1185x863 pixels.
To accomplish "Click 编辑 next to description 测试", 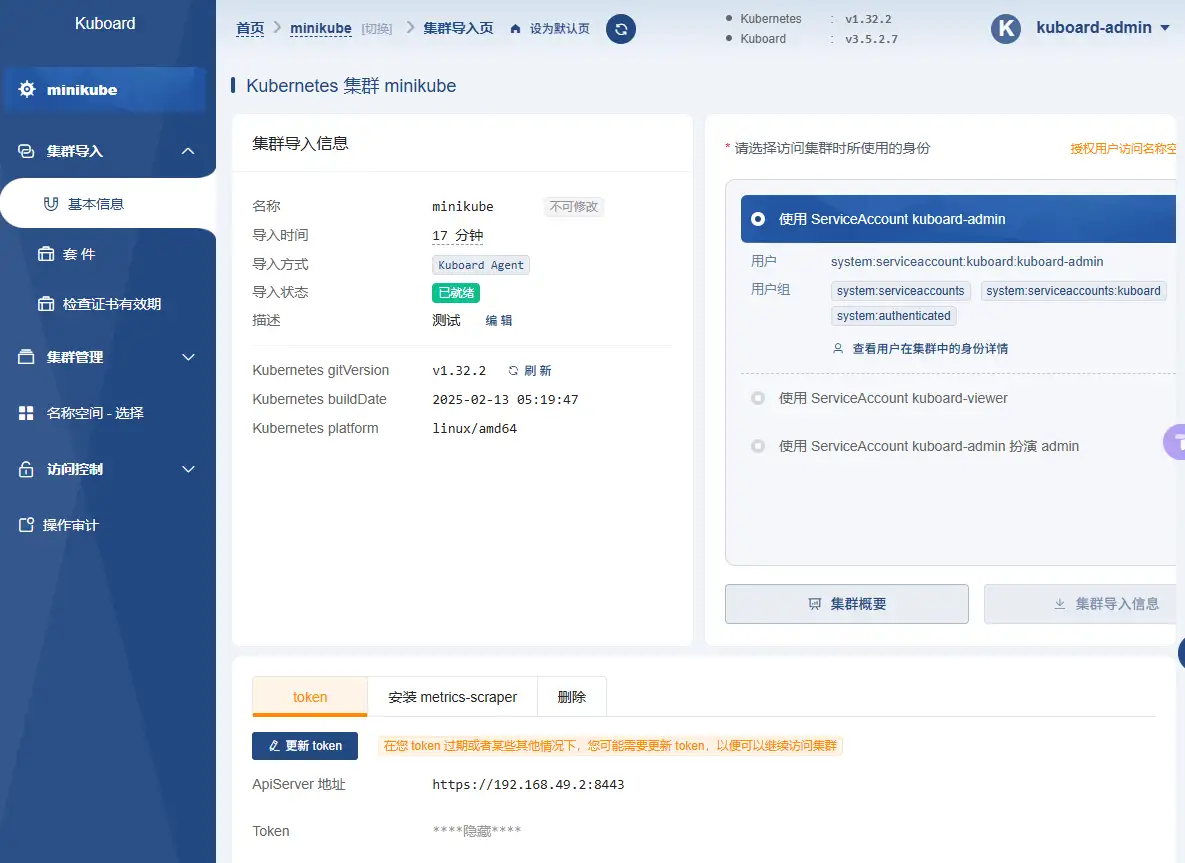I will coord(498,320).
